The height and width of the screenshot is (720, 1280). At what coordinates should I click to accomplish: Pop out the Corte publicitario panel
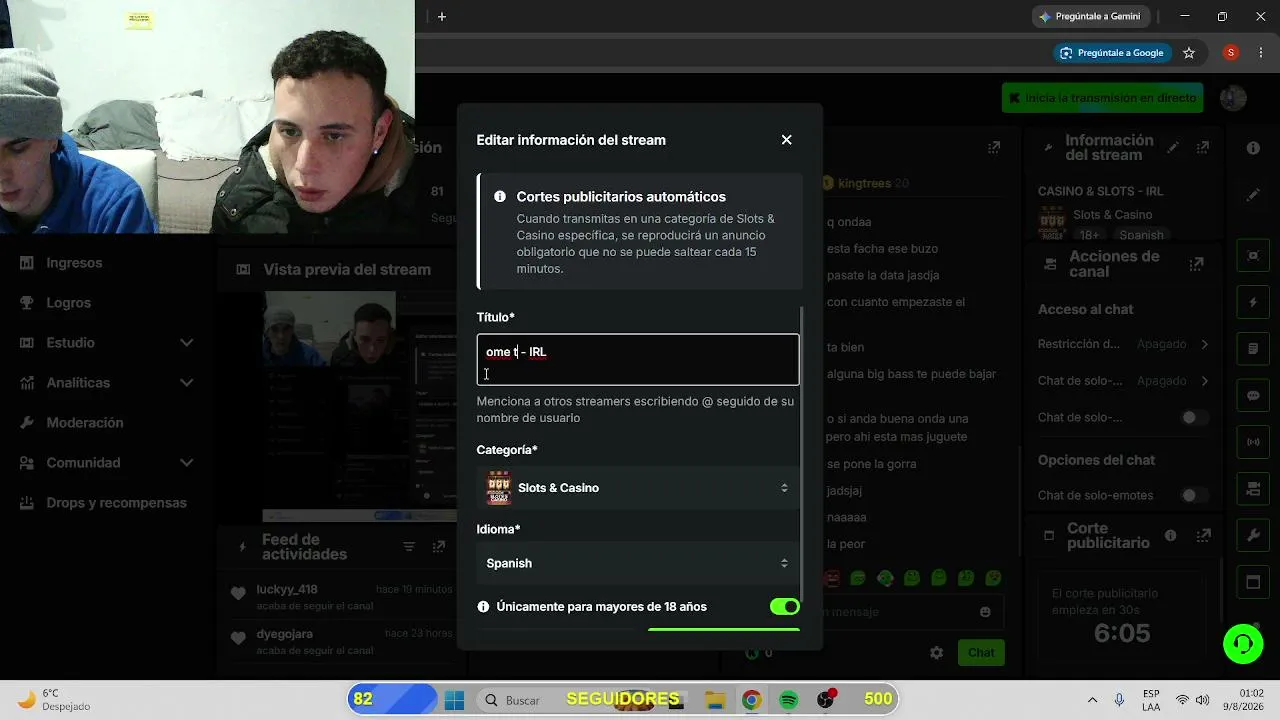pos(1203,535)
